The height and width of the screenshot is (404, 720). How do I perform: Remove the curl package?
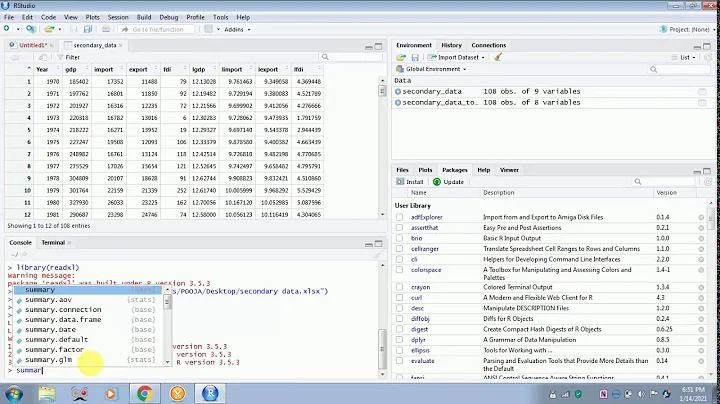(701, 298)
